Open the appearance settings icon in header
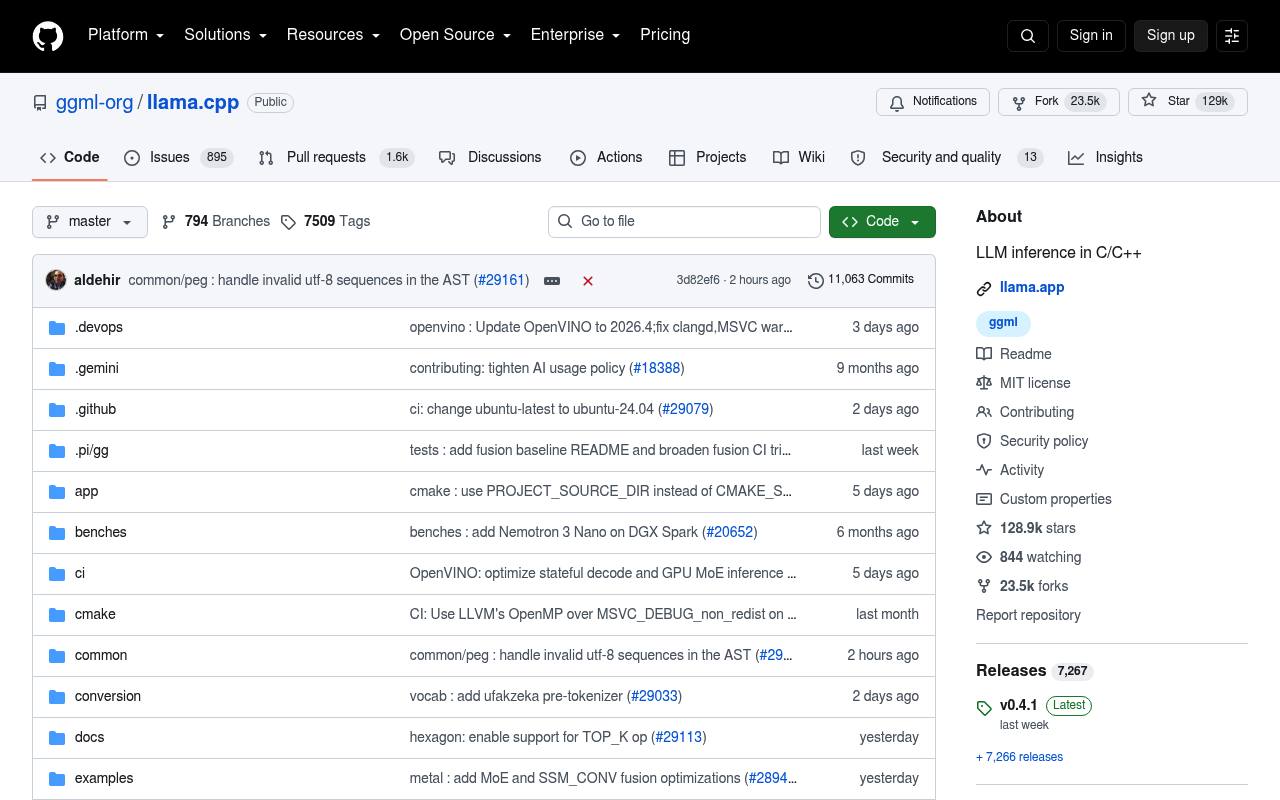This screenshot has width=1280, height=800. pyautogui.click(x=1232, y=36)
